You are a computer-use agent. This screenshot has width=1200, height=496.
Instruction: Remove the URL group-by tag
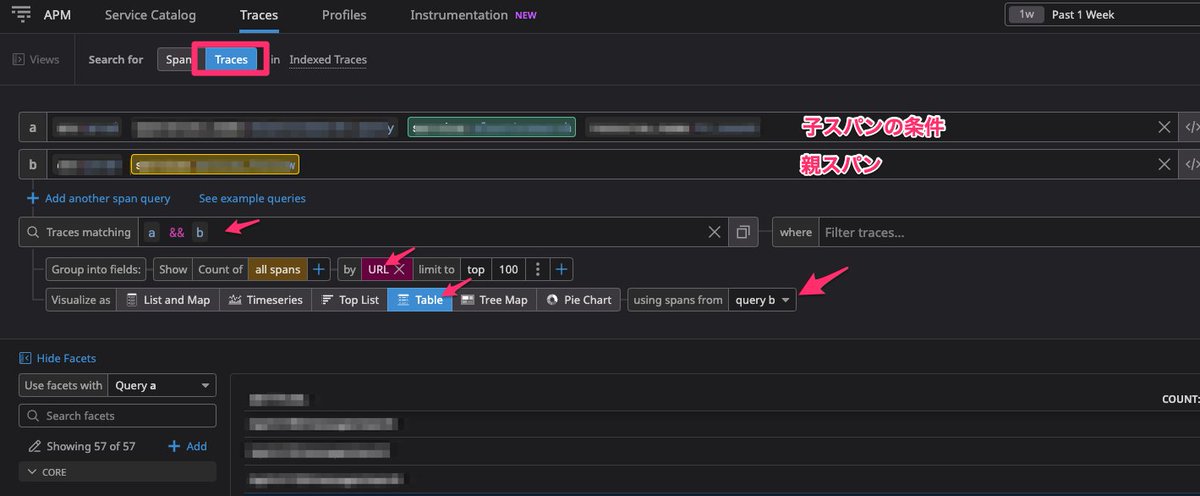pyautogui.click(x=398, y=269)
